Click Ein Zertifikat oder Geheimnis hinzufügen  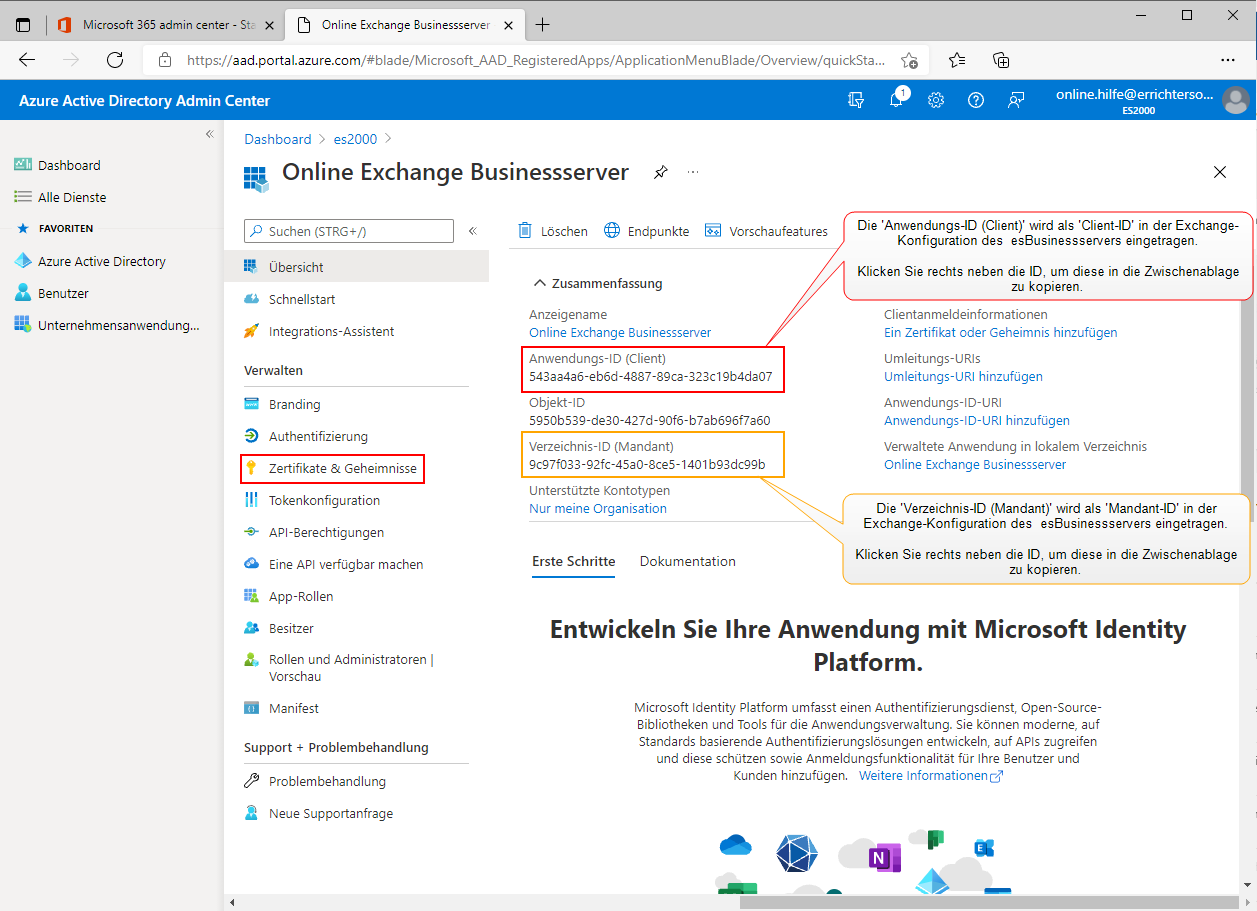(x=1001, y=332)
